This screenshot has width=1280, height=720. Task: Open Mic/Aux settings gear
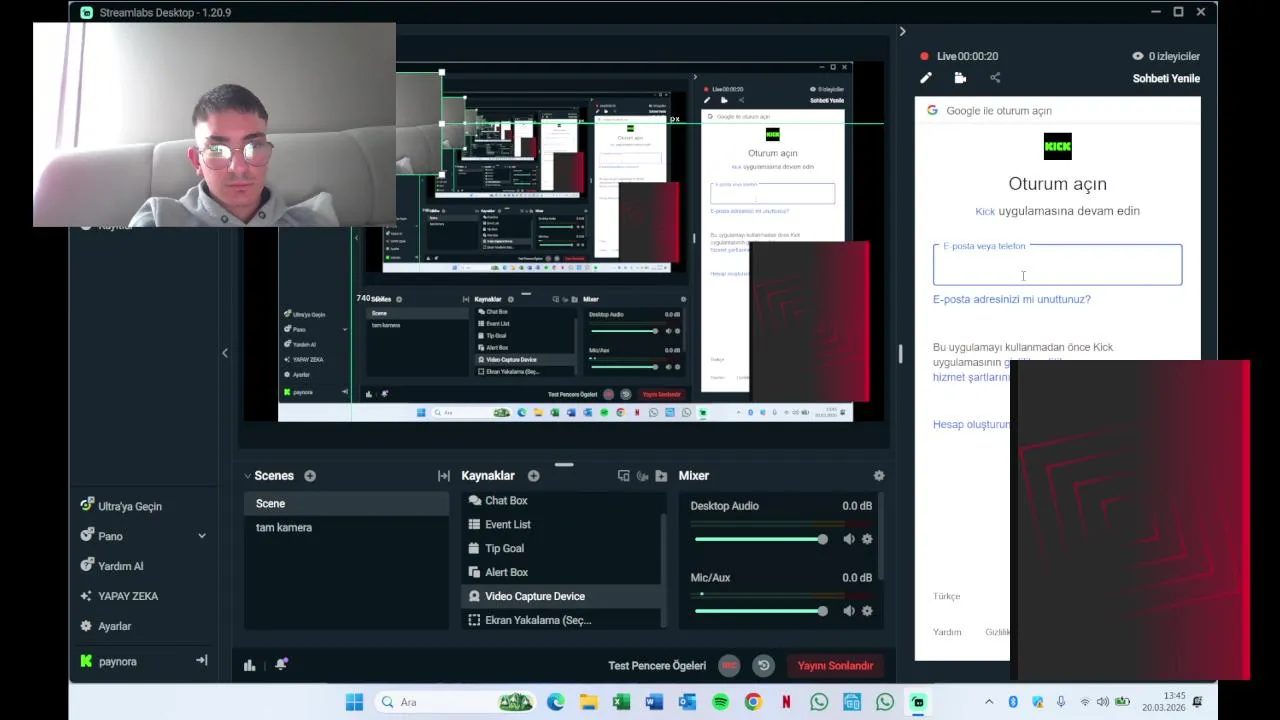click(x=867, y=611)
